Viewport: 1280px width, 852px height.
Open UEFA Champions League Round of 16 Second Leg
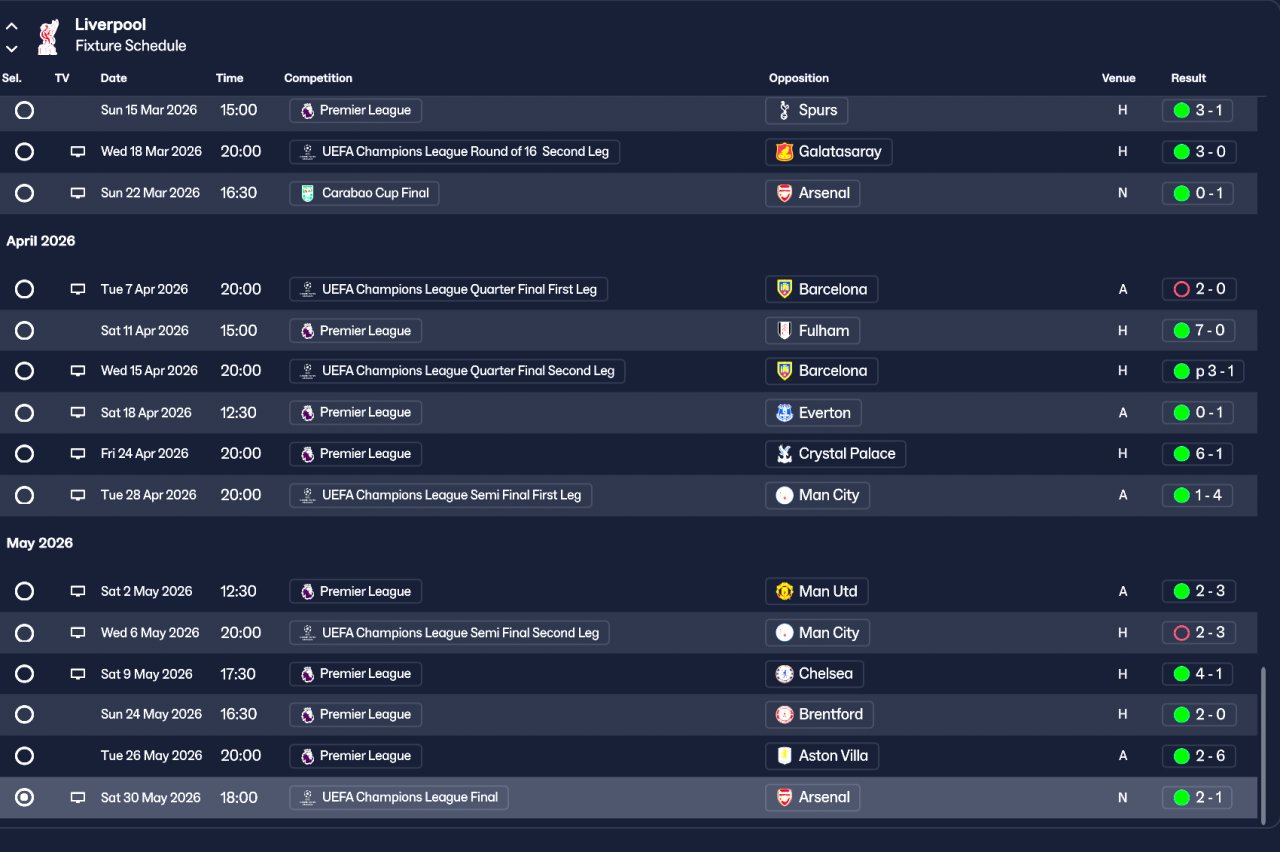pos(455,152)
